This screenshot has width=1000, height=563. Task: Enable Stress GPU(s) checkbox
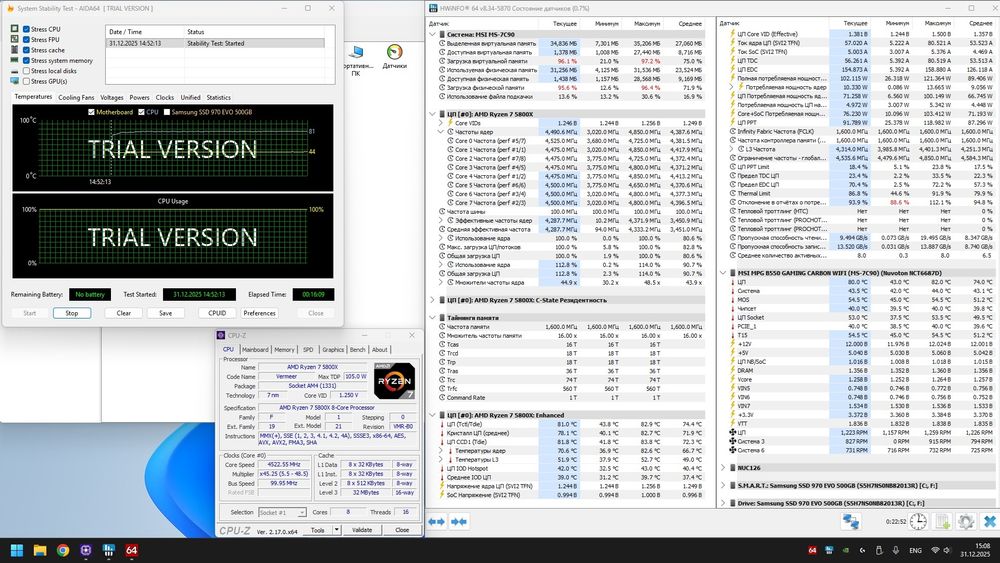(26, 81)
